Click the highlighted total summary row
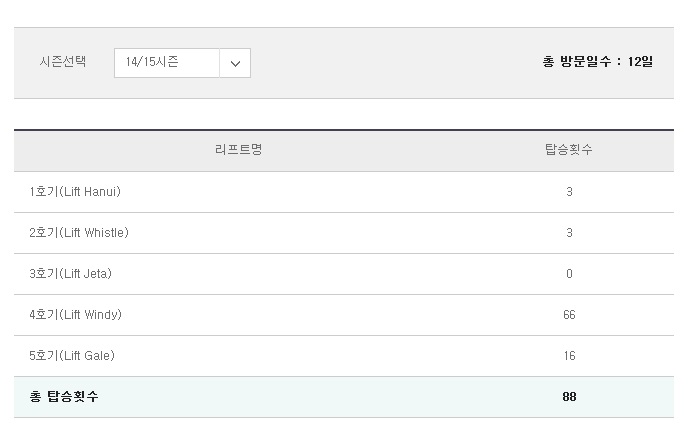This screenshot has height=433, width=693. click(x=344, y=397)
